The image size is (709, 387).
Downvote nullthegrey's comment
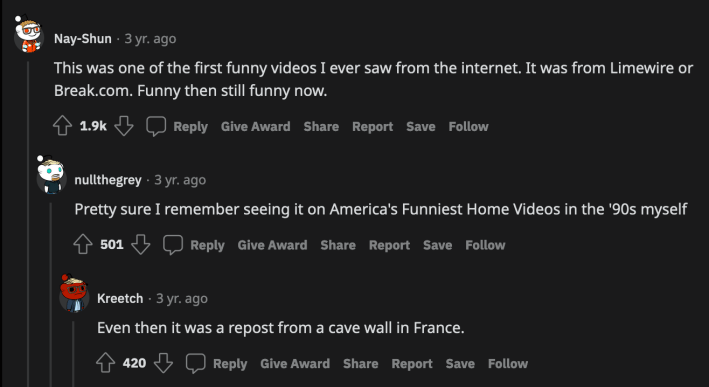[x=140, y=245]
